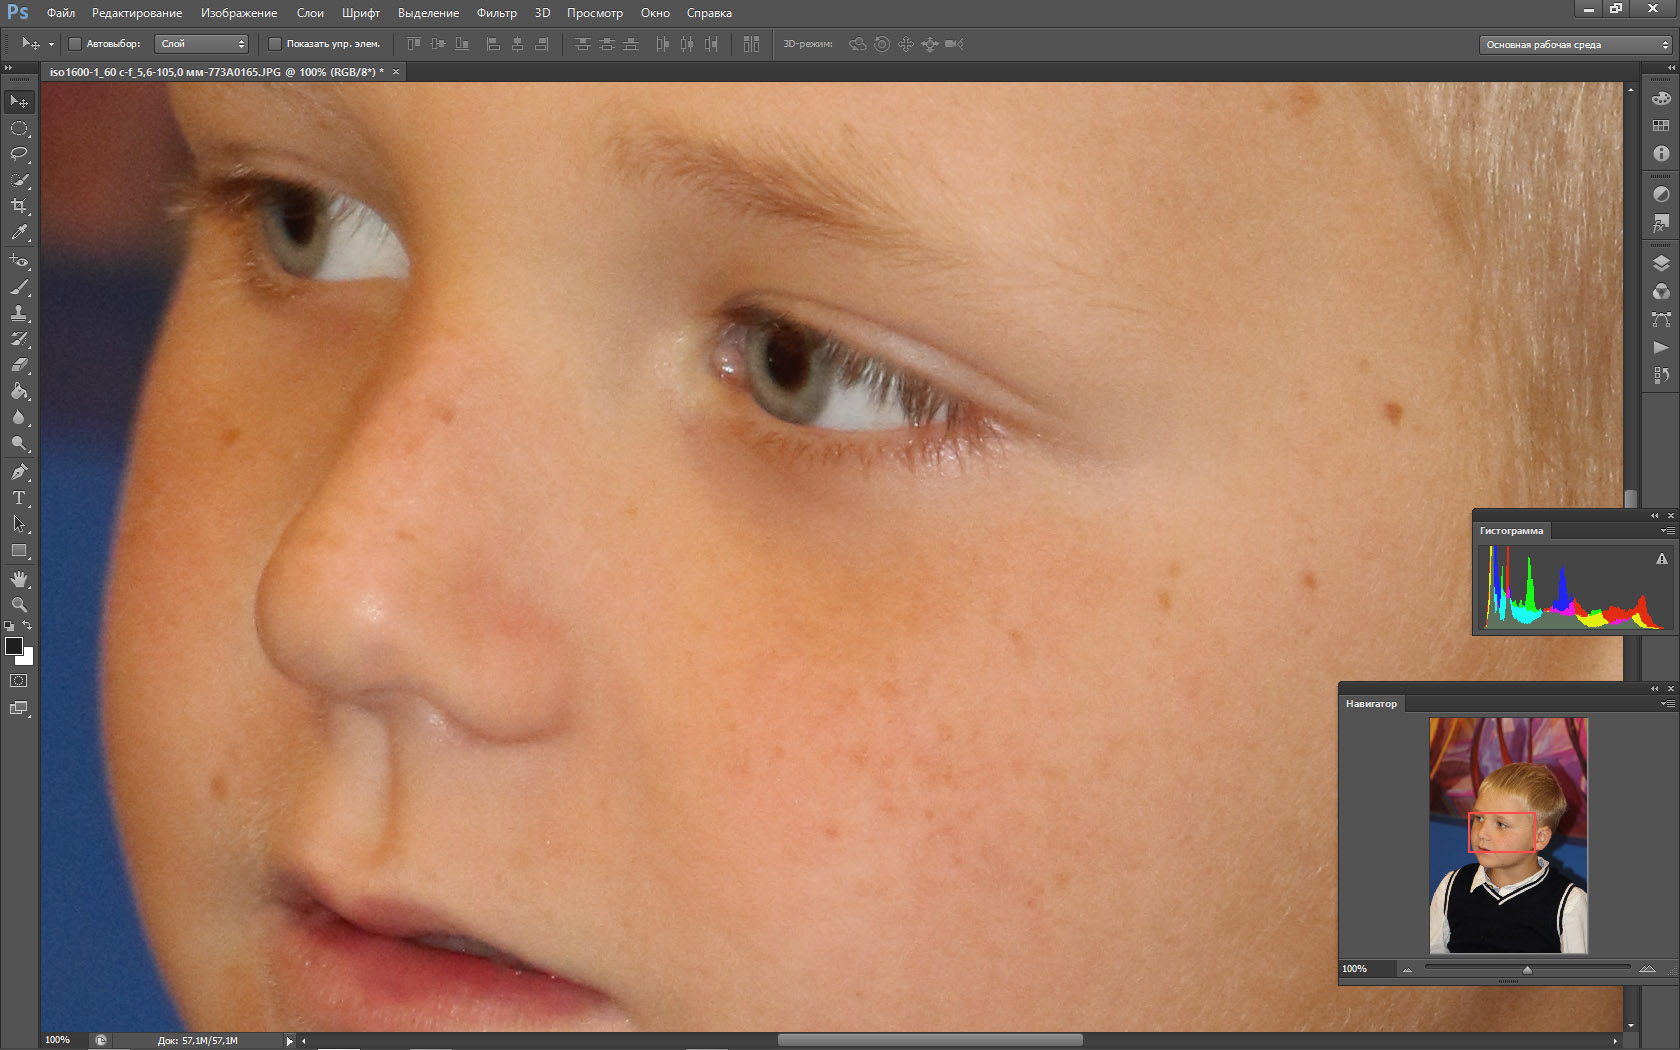Click the Auto-Align Layers icon in options bar

(x=751, y=44)
